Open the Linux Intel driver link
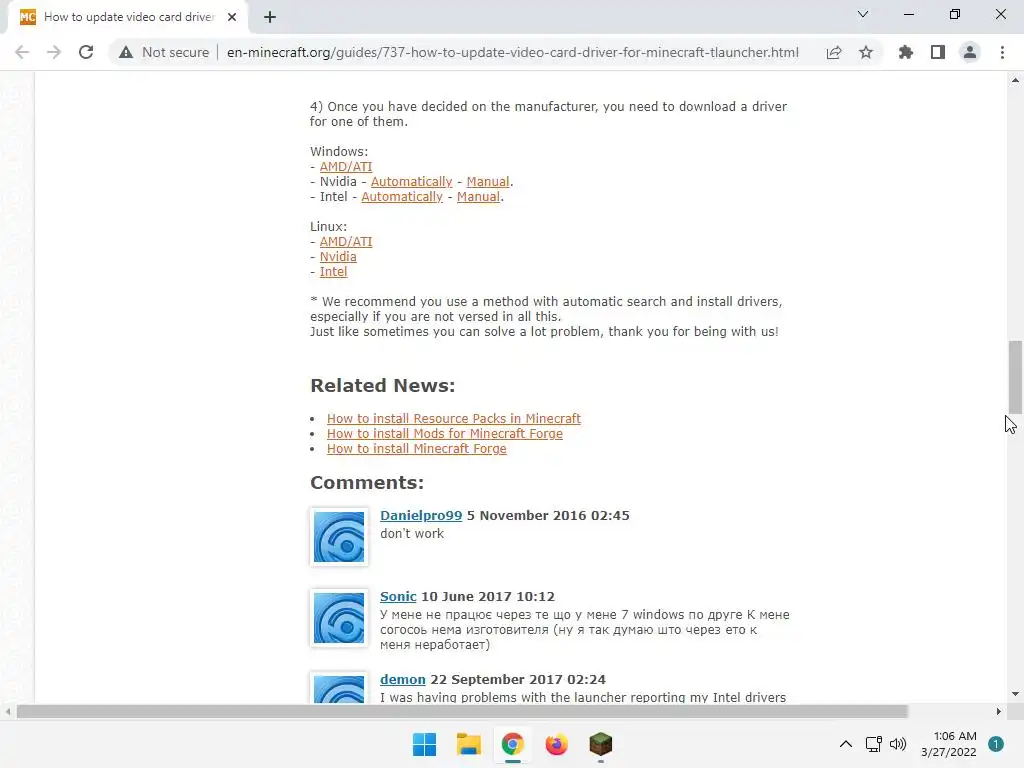This screenshot has width=1024, height=768. click(x=333, y=272)
